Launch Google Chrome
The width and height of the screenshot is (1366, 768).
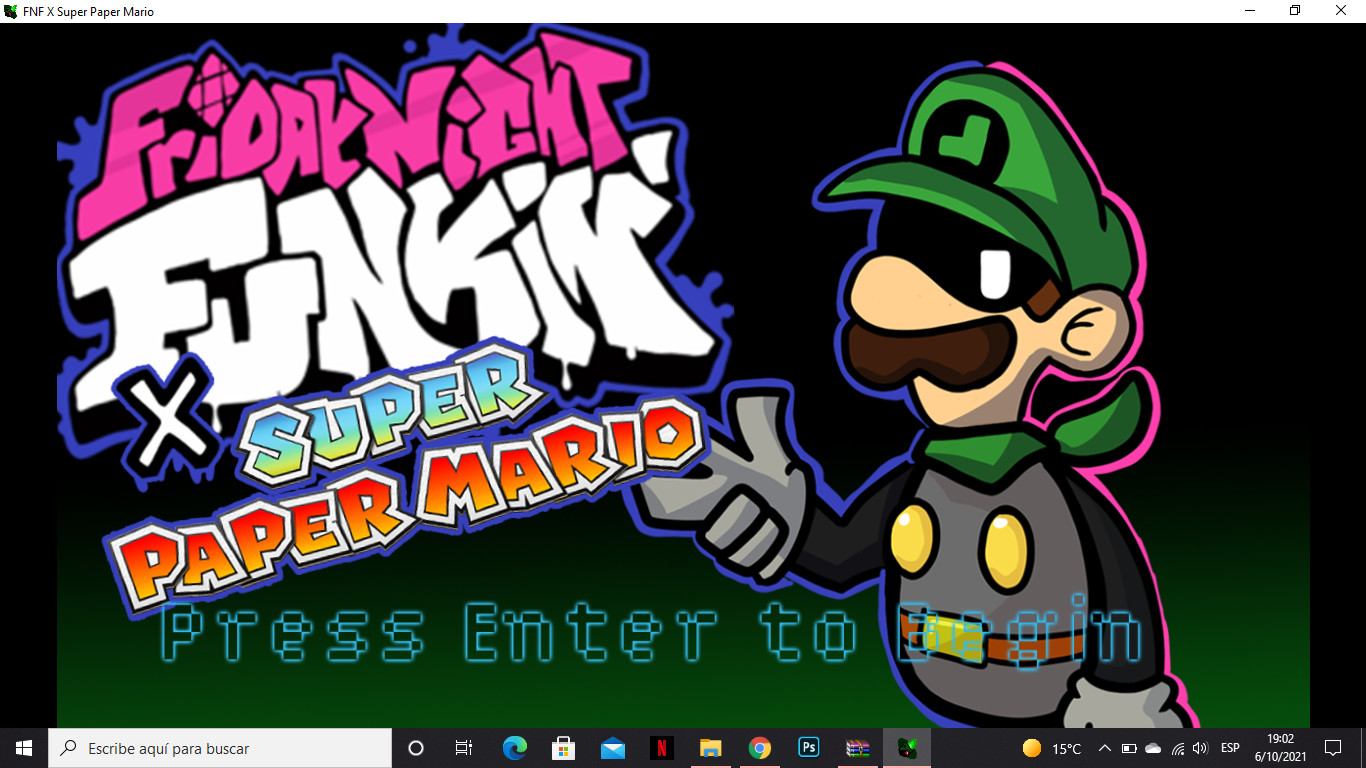759,747
